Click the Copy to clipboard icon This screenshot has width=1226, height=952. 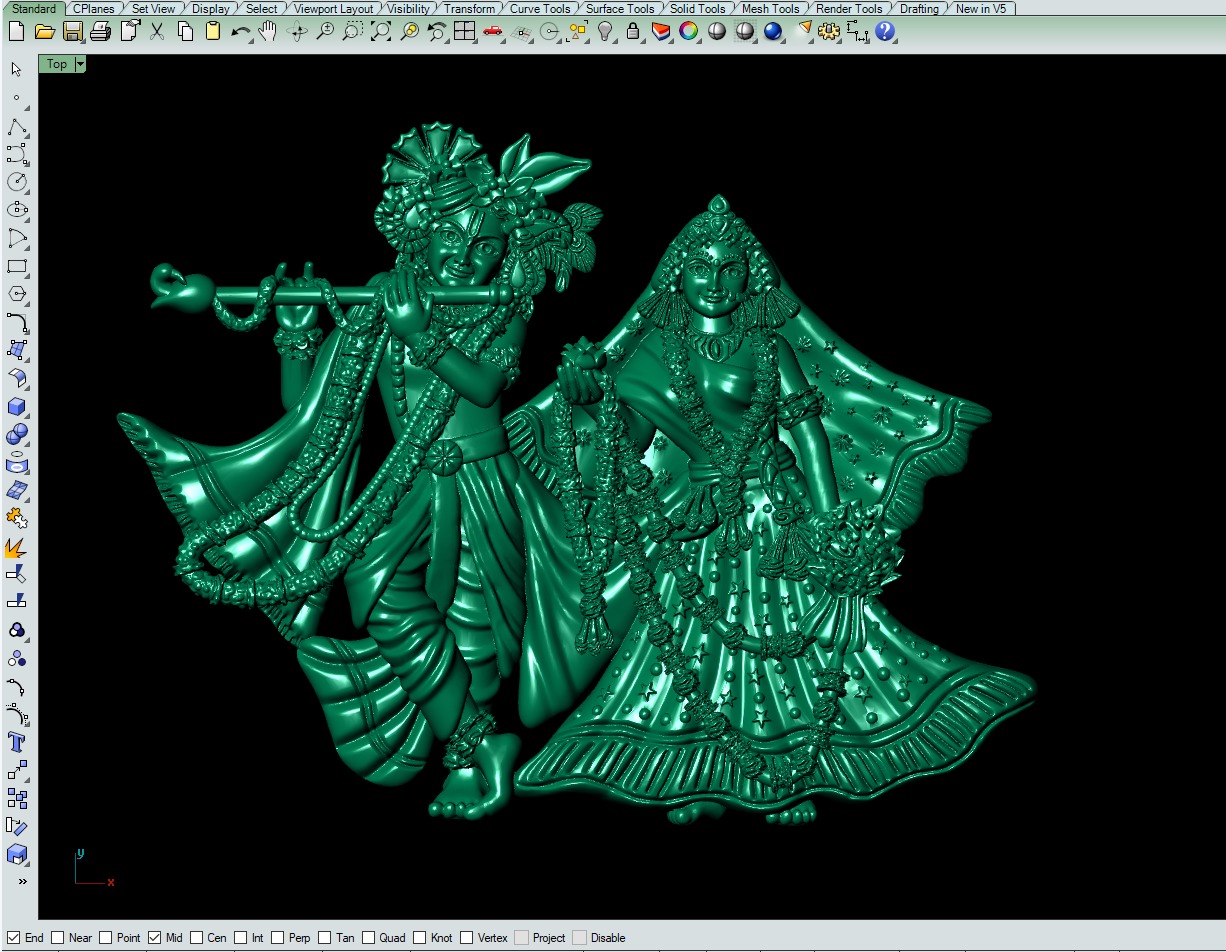click(185, 31)
